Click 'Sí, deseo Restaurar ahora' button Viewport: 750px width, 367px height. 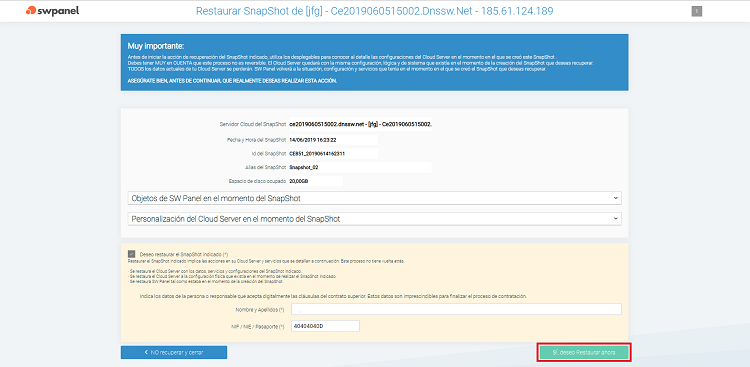[584, 352]
